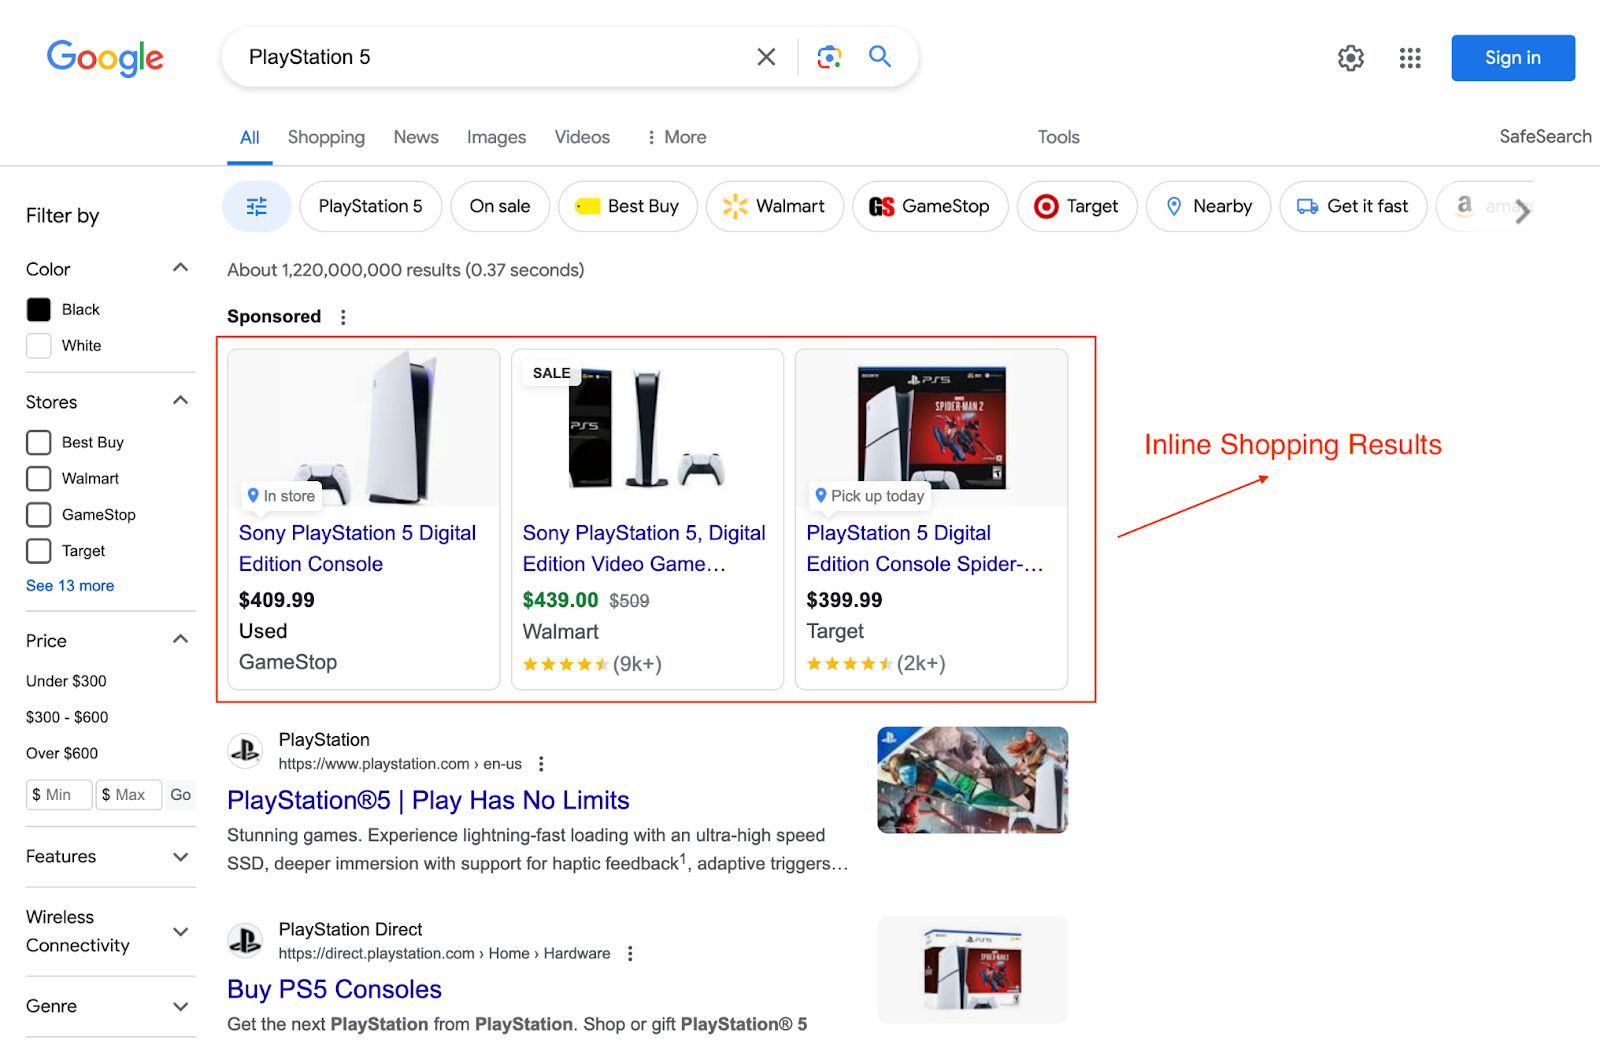Switch to the Images tab
1600x1043 pixels.
[x=496, y=137]
